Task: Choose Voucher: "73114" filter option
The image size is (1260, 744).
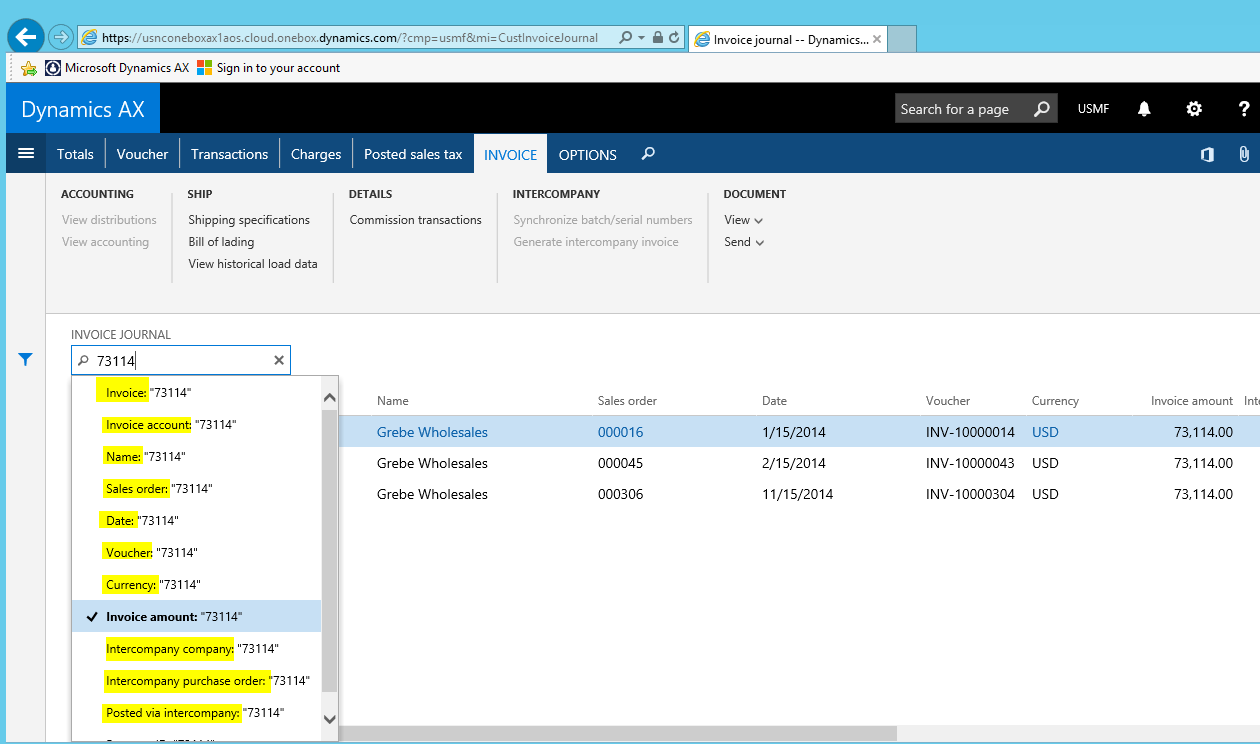Action: pos(152,553)
